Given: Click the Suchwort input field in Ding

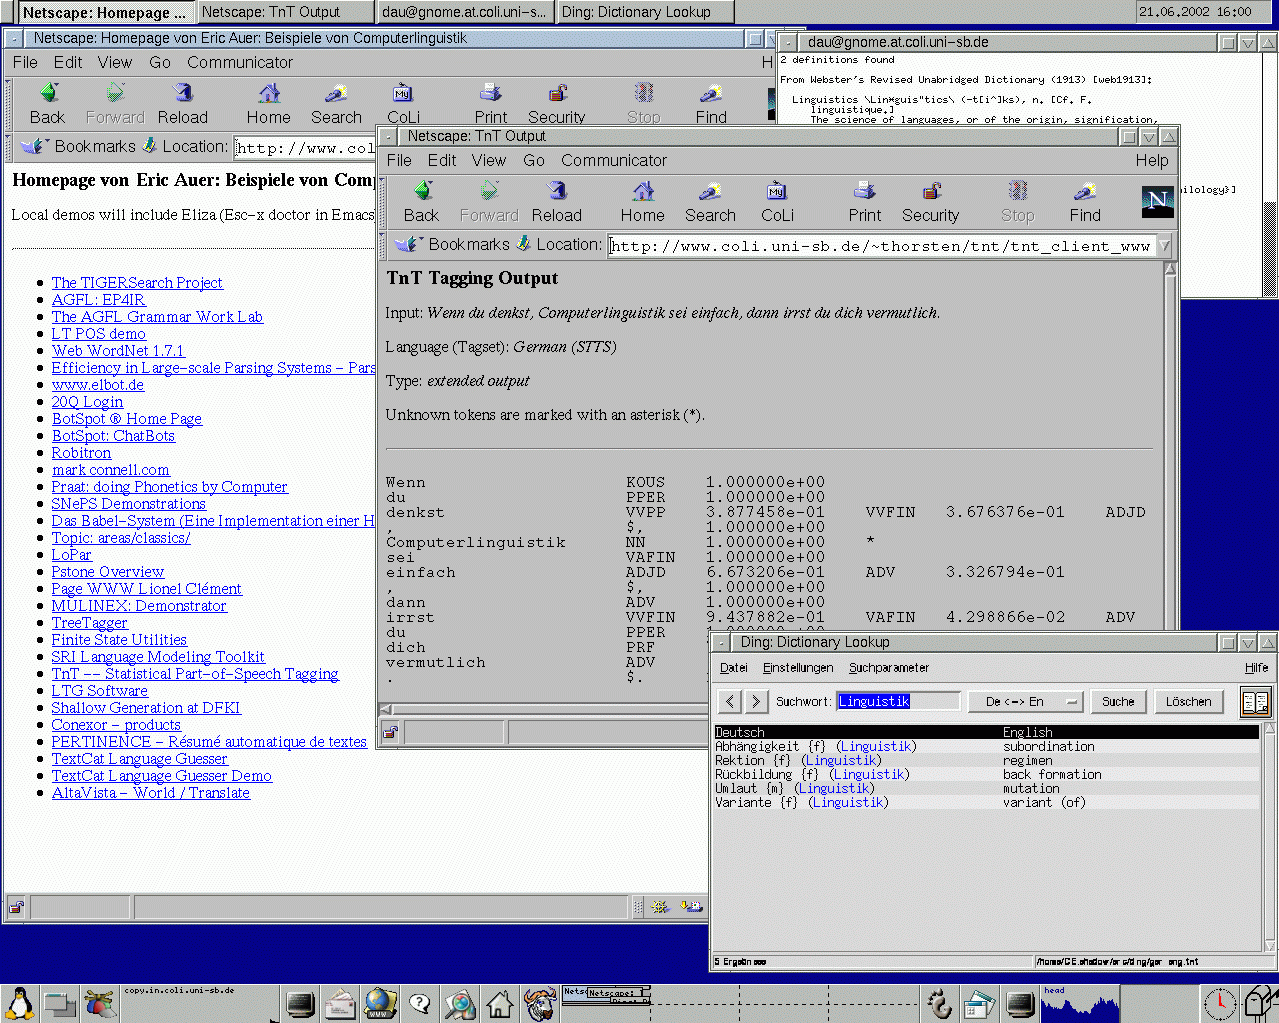Looking at the screenshot, I should [x=897, y=701].
